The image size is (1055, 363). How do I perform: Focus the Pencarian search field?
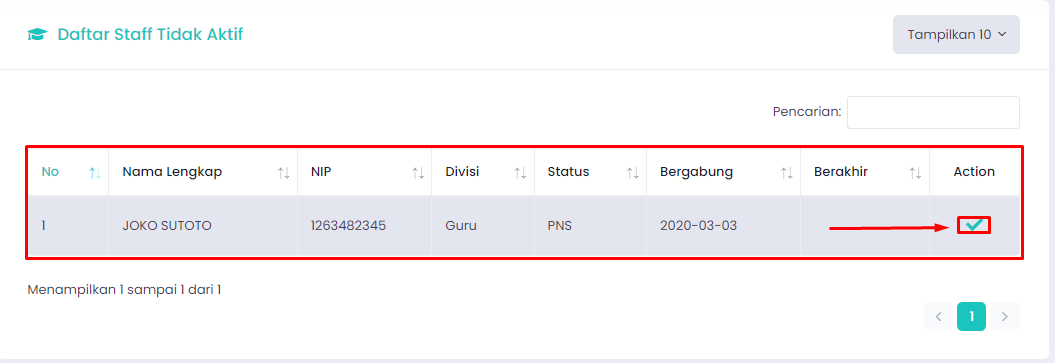coord(933,112)
